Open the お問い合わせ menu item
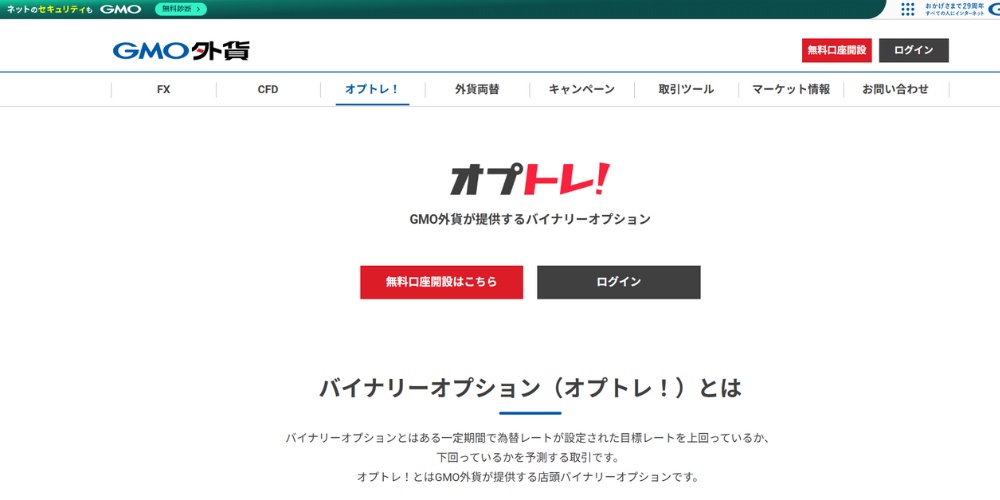Screen dimensions: 1000x500 coord(895,89)
